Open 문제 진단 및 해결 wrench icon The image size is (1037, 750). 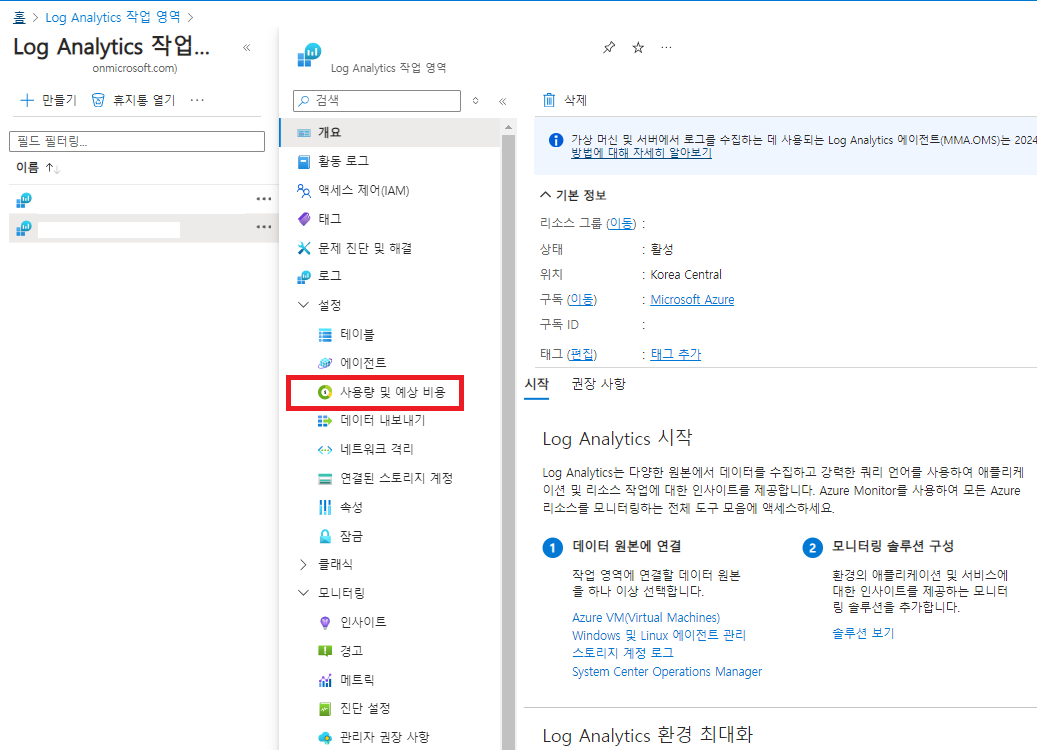[x=304, y=248]
